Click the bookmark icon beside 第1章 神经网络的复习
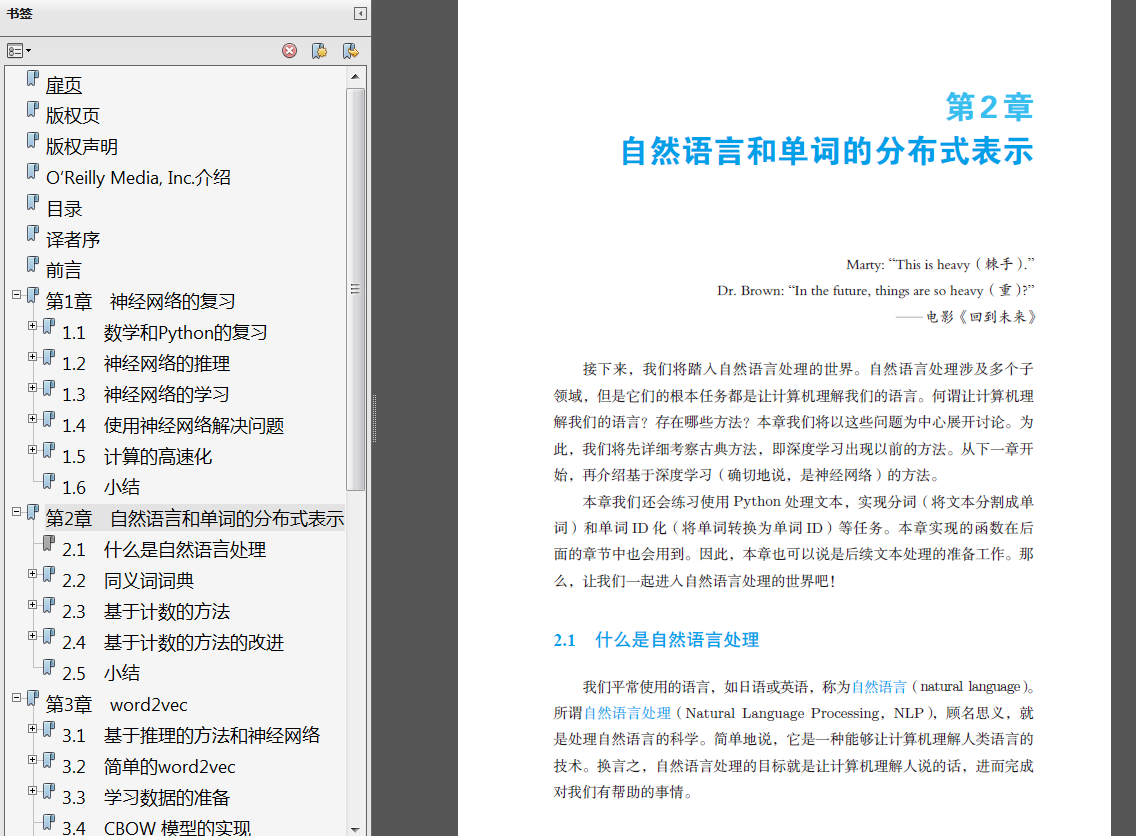The width and height of the screenshot is (1136, 836). pos(33,296)
